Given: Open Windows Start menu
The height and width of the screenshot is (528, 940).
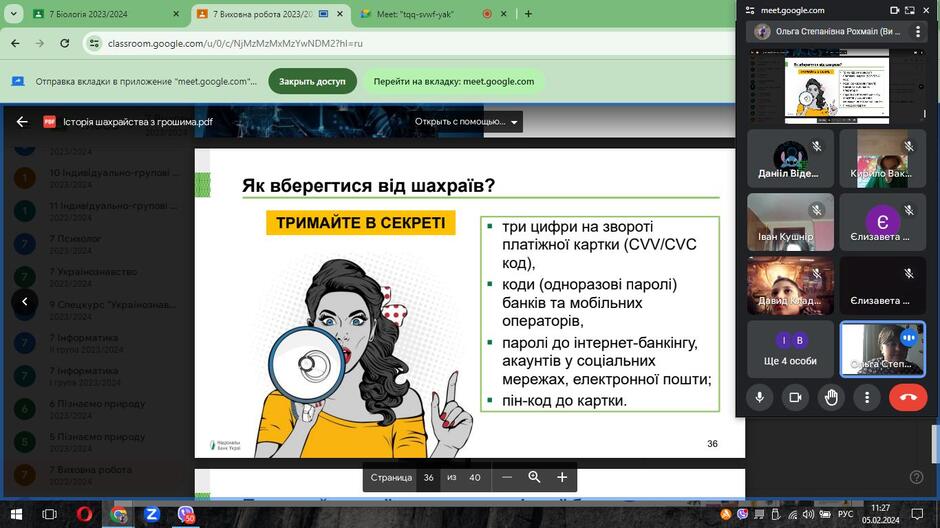Looking at the screenshot, I should pos(17,514).
